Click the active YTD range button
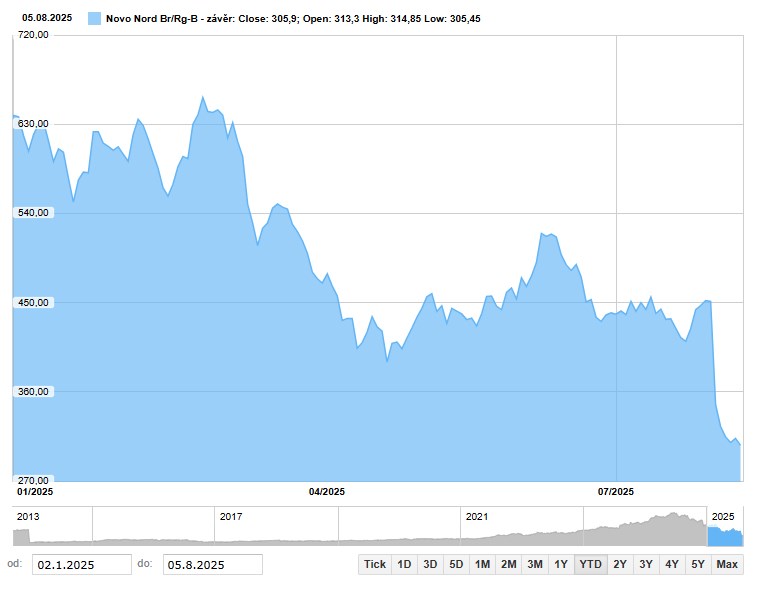 tap(590, 564)
